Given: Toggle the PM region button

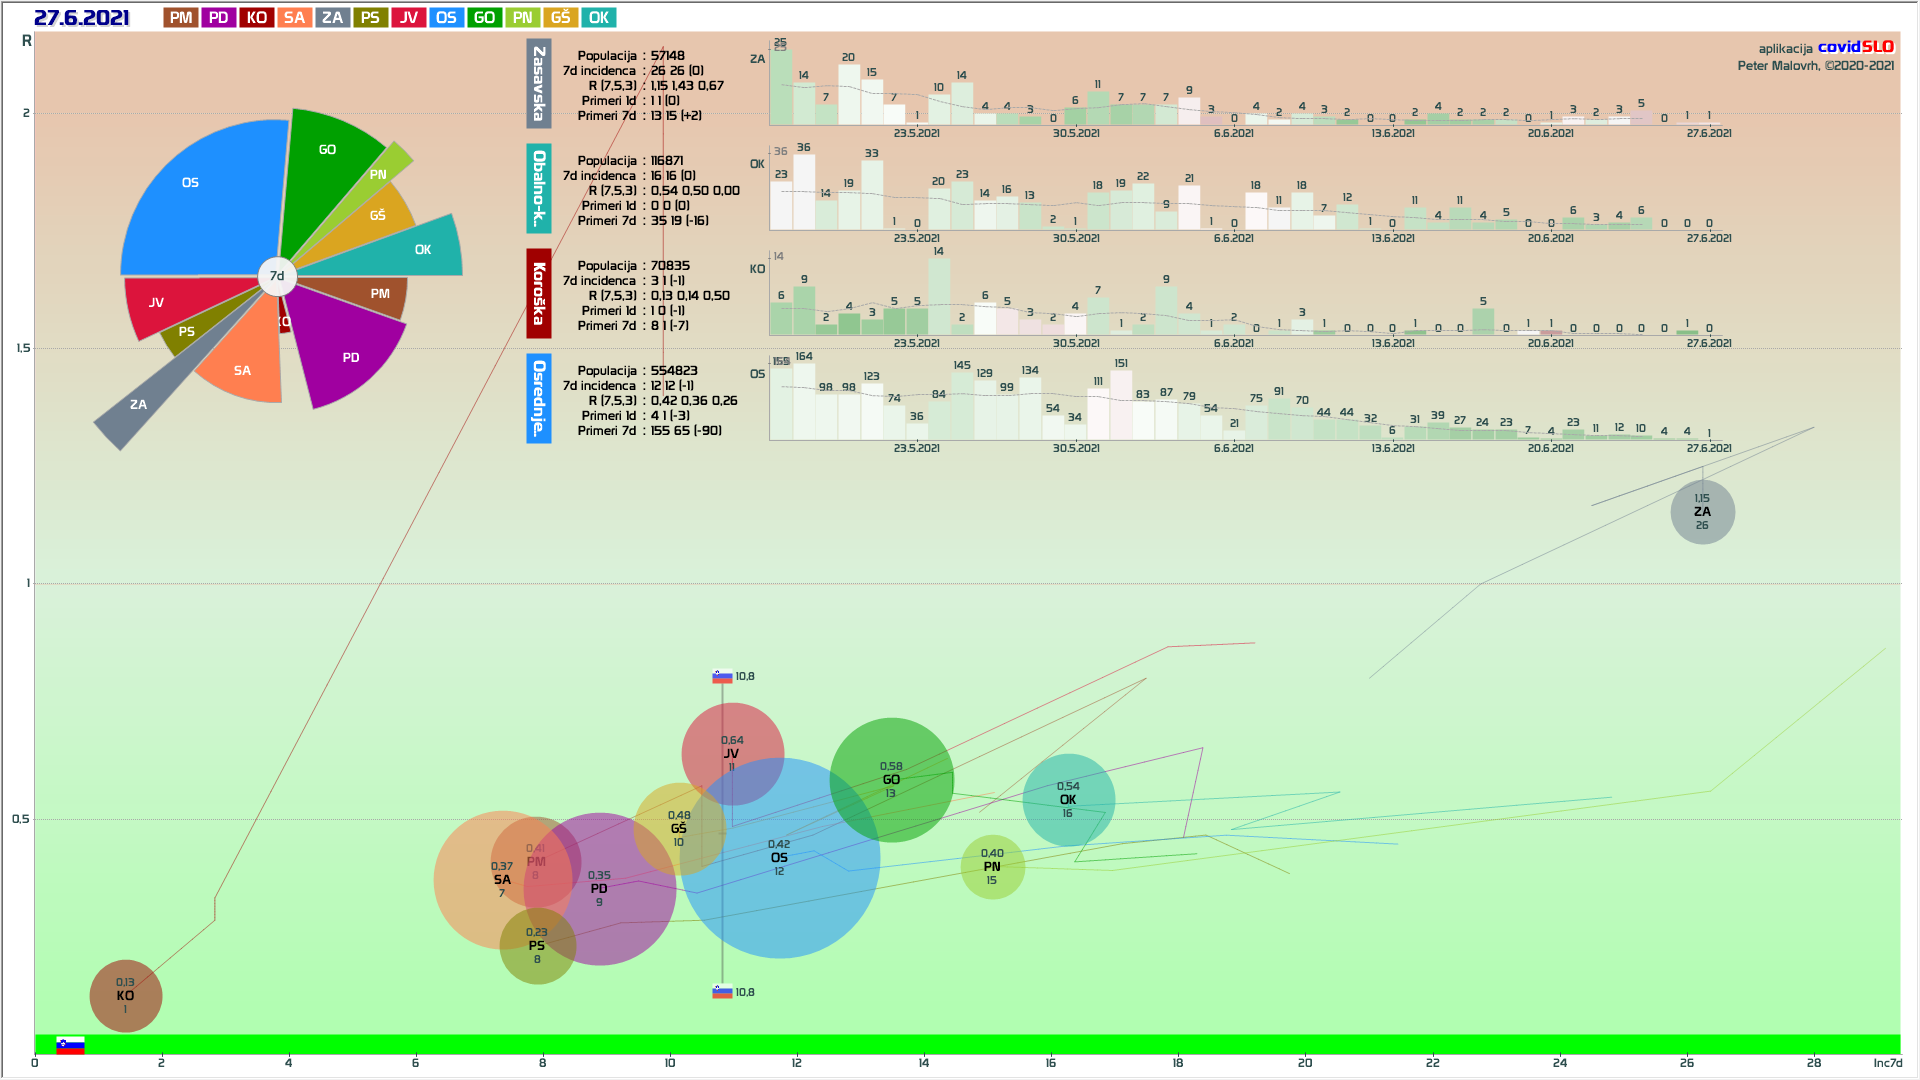Looking at the screenshot, I should [x=181, y=18].
